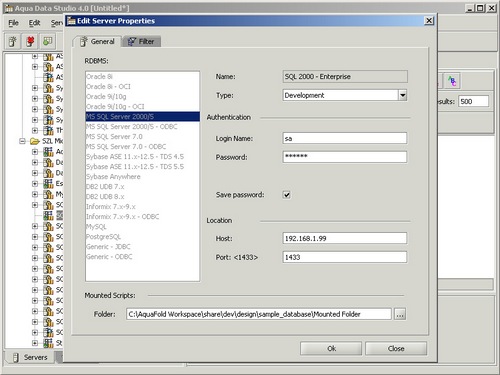Click the Password field
The image size is (500, 375).
(345, 157)
